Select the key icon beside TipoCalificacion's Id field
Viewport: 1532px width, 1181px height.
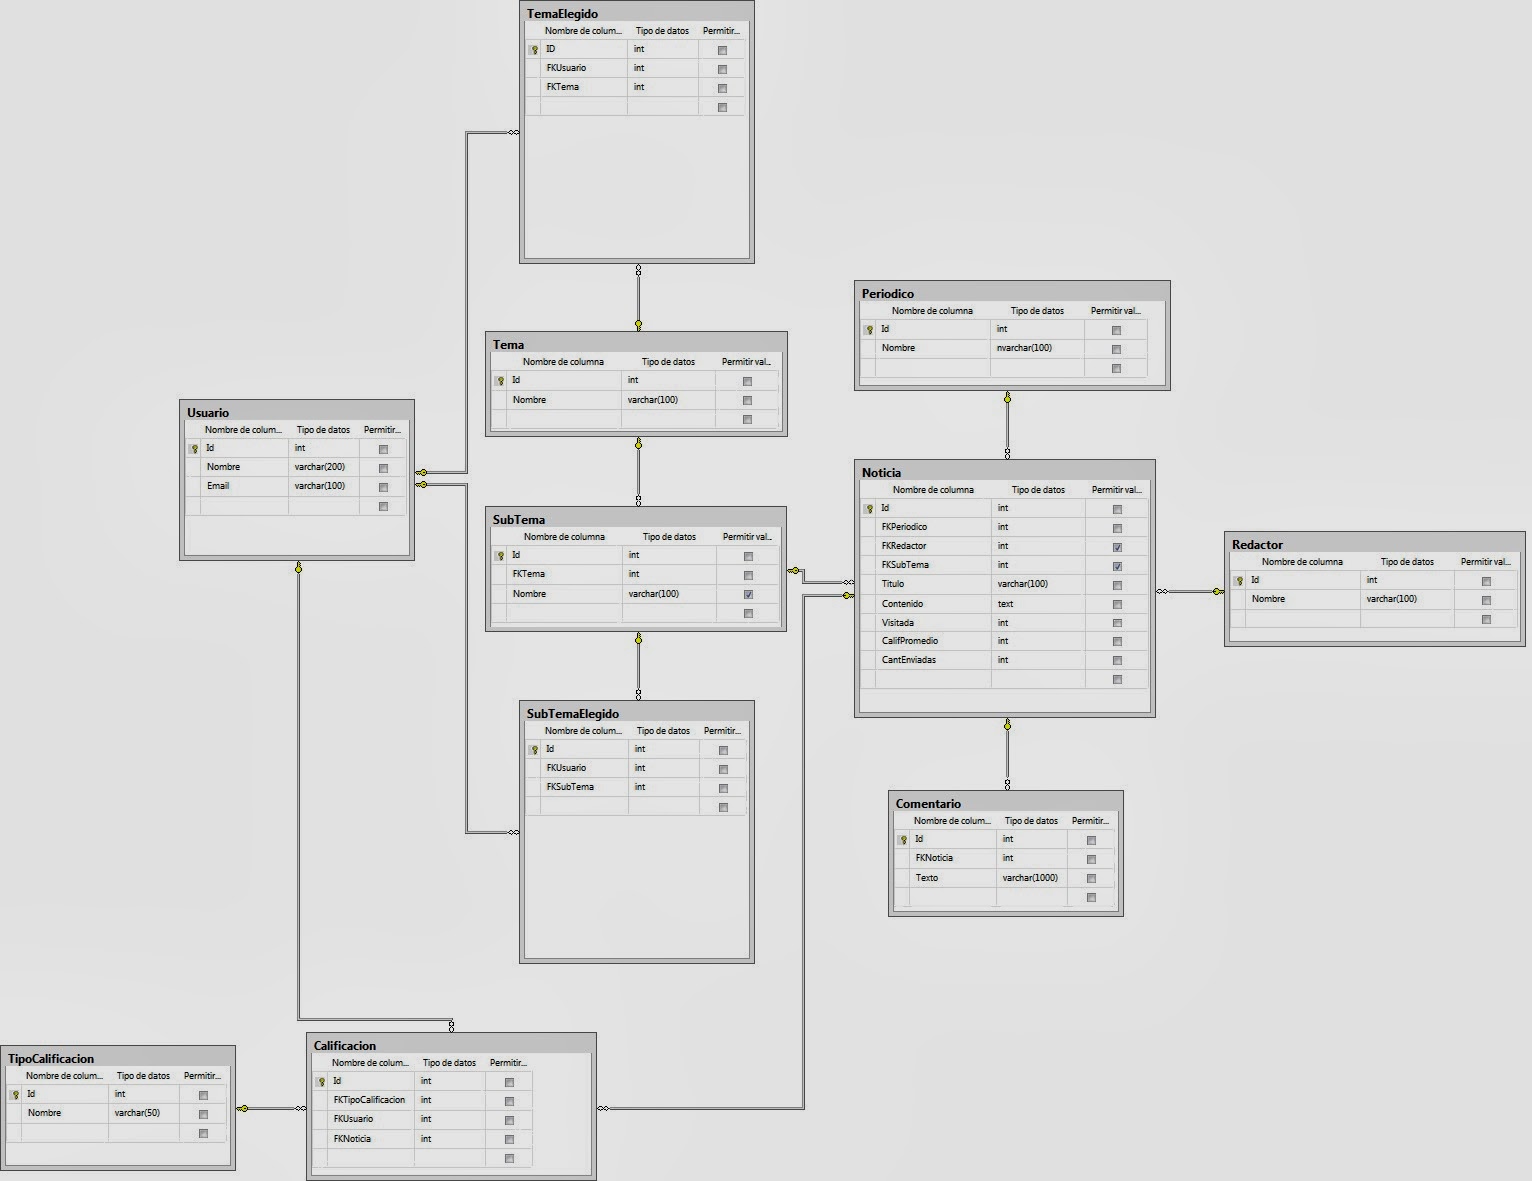tap(17, 1094)
